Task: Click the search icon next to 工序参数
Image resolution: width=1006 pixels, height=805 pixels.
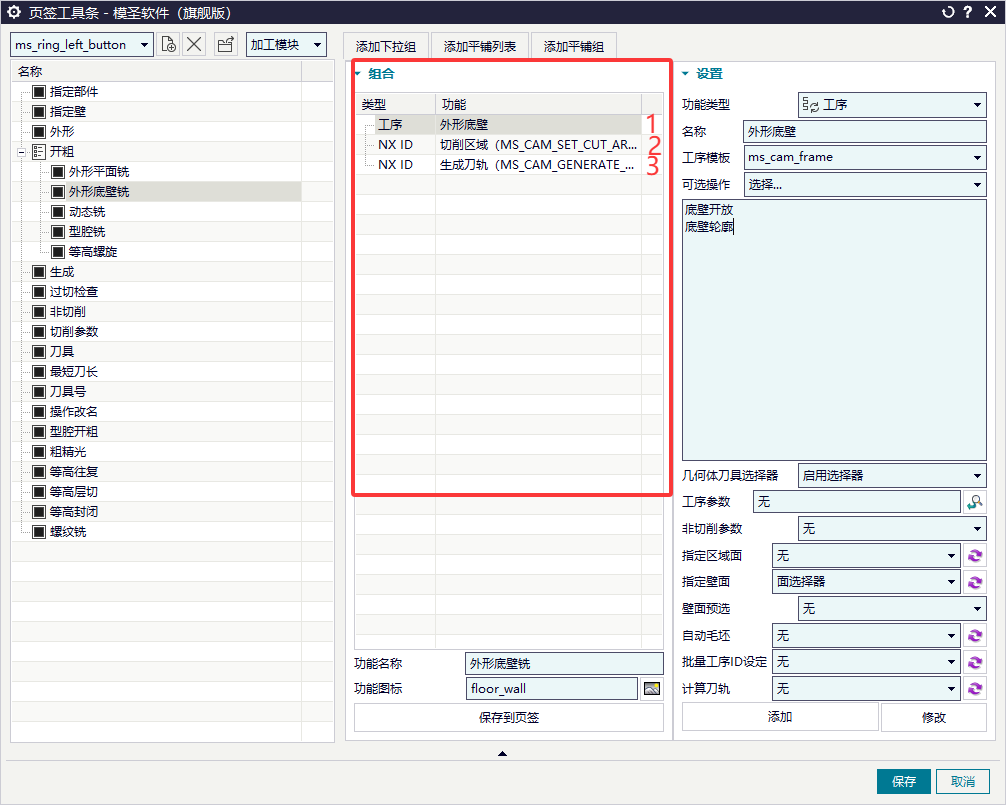Action: (975, 502)
